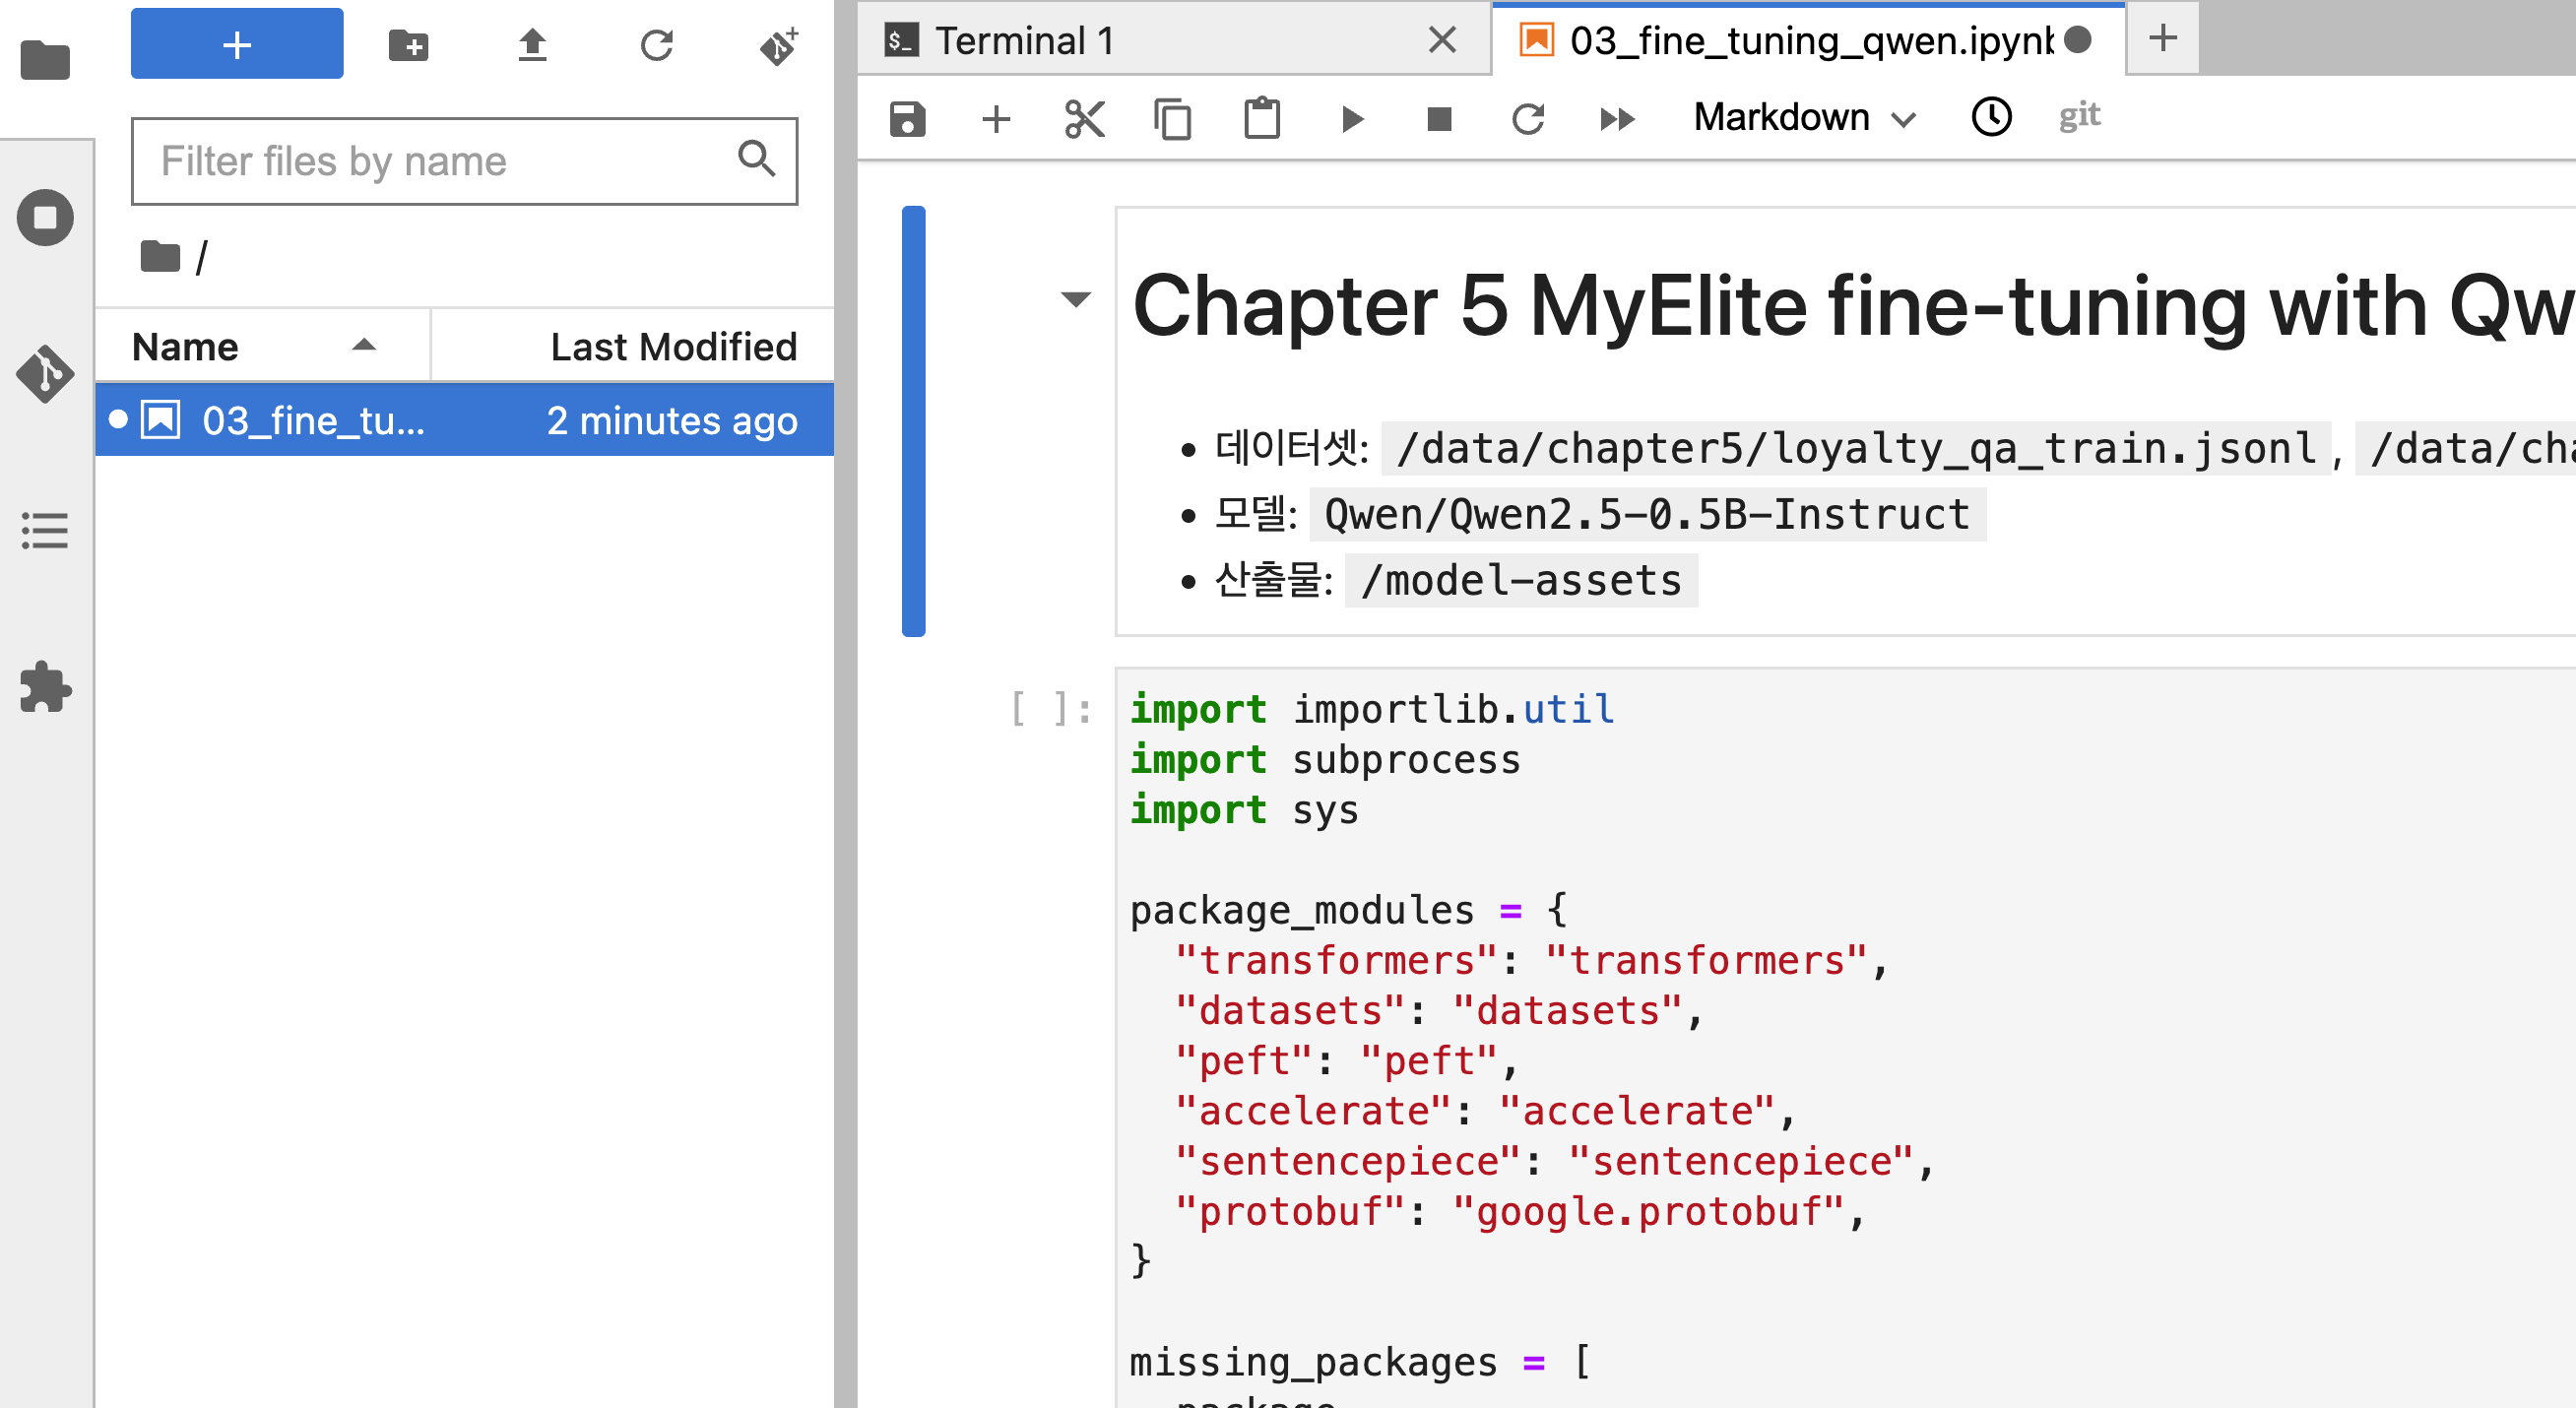Close the Terminal 1 tab

pos(1442,40)
